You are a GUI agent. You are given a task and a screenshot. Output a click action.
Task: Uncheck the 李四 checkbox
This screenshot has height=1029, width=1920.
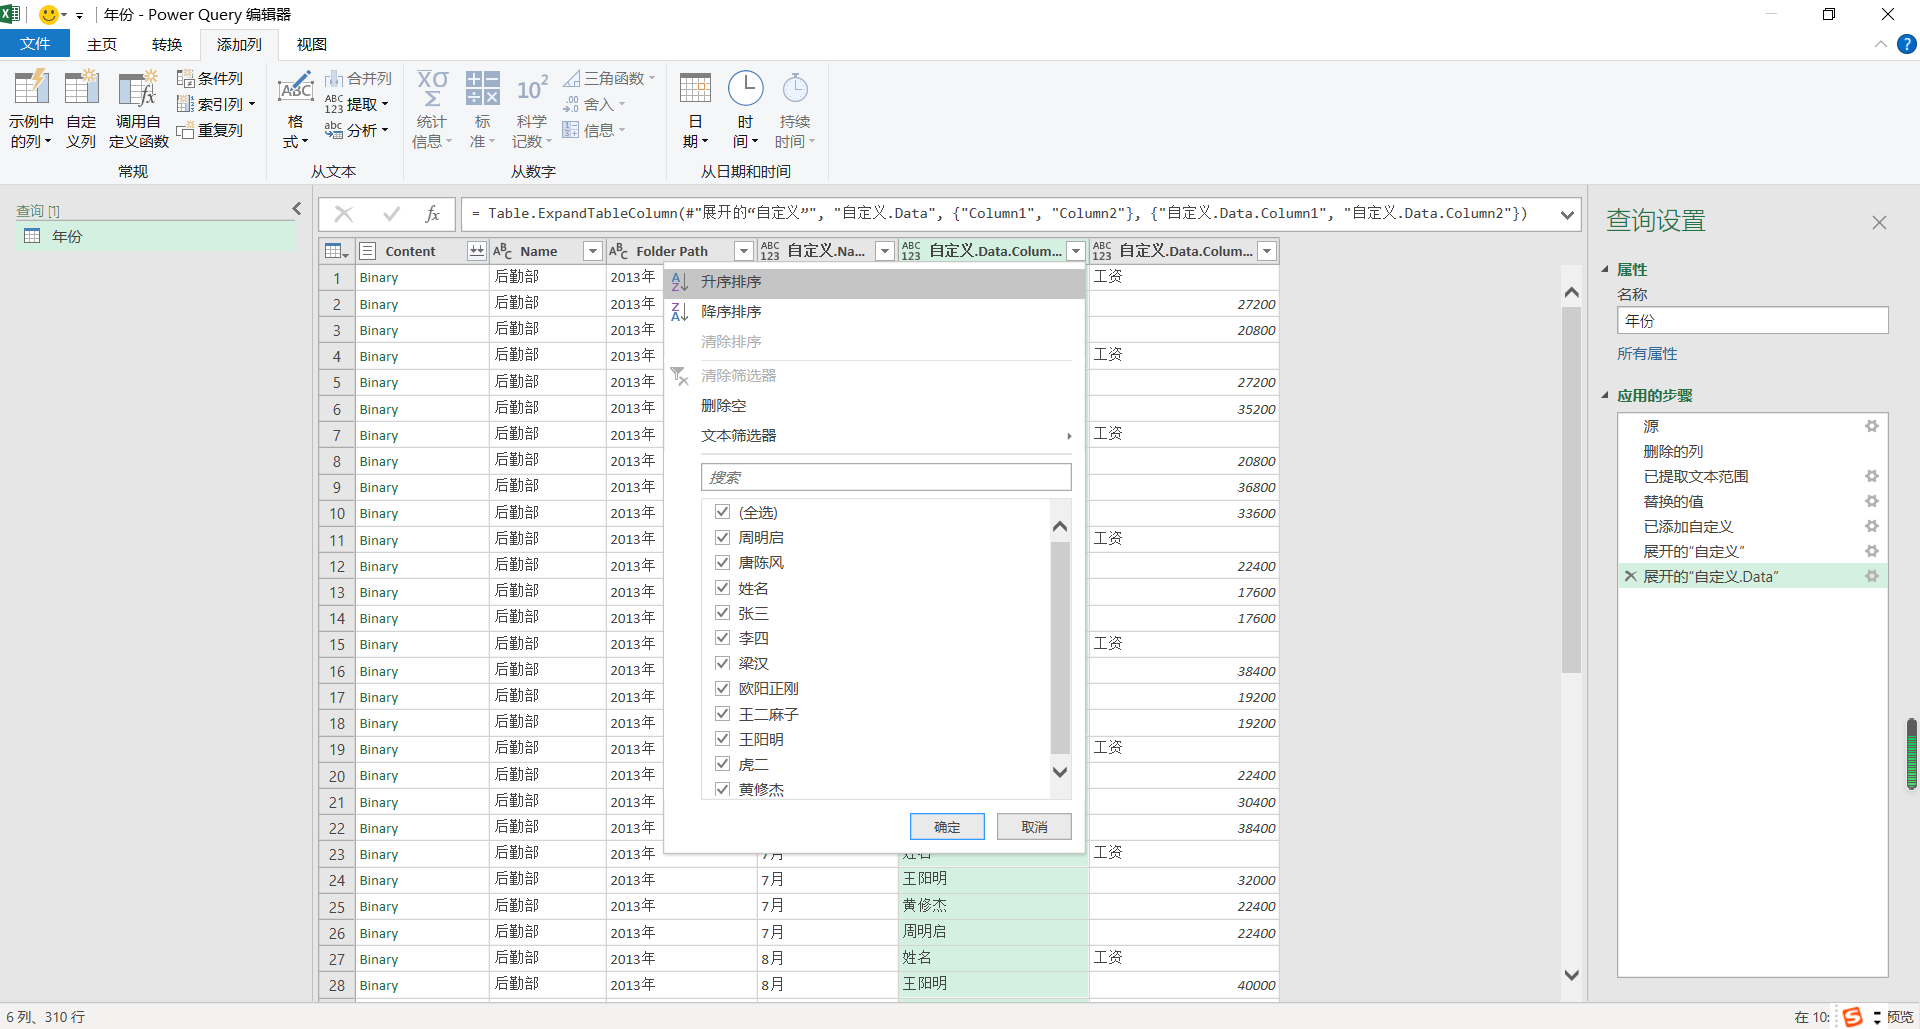(722, 638)
